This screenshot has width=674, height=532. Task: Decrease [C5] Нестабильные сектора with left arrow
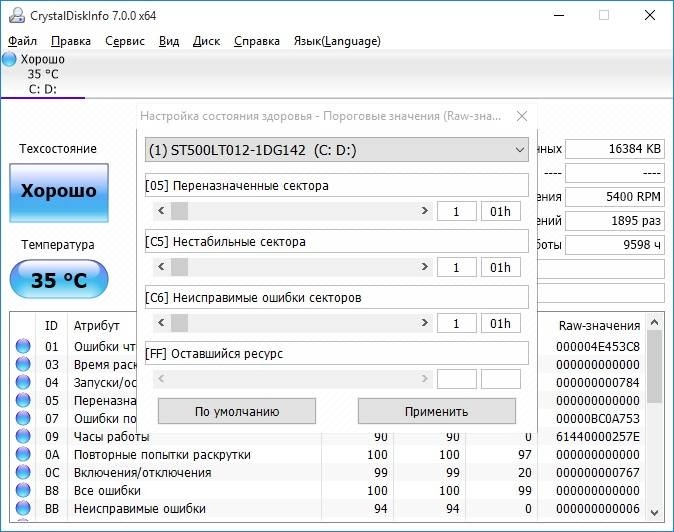pyautogui.click(x=161, y=266)
